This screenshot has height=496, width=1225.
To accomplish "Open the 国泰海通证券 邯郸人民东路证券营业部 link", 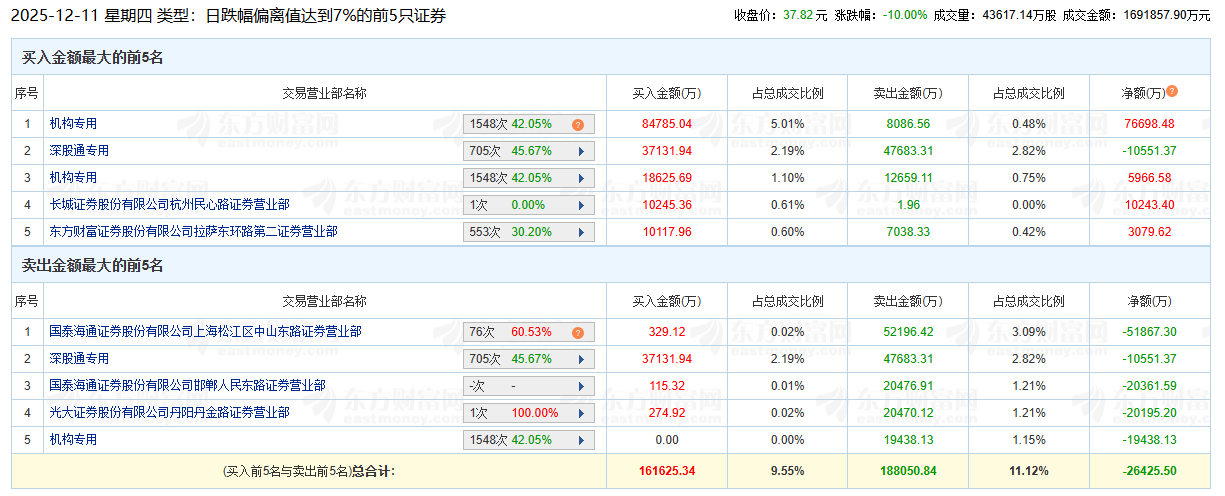I will pyautogui.click(x=188, y=386).
